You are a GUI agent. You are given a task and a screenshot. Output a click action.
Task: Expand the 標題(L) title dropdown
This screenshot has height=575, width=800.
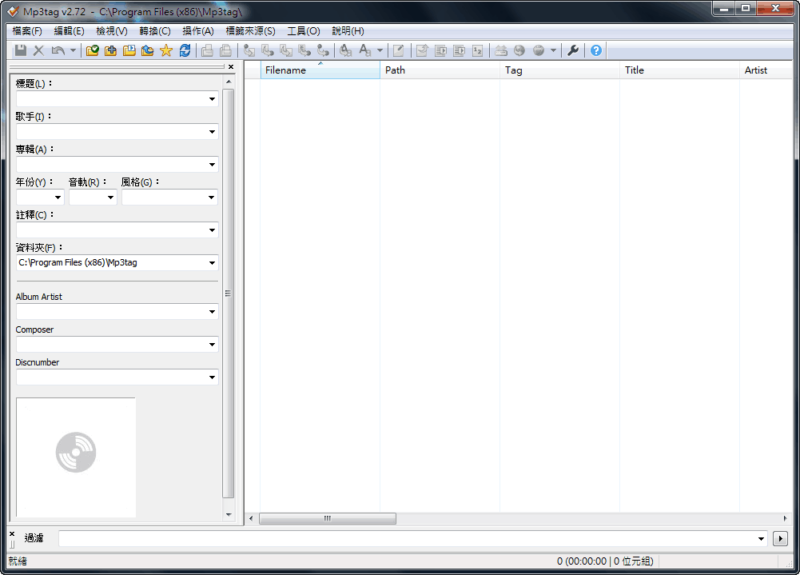212,99
